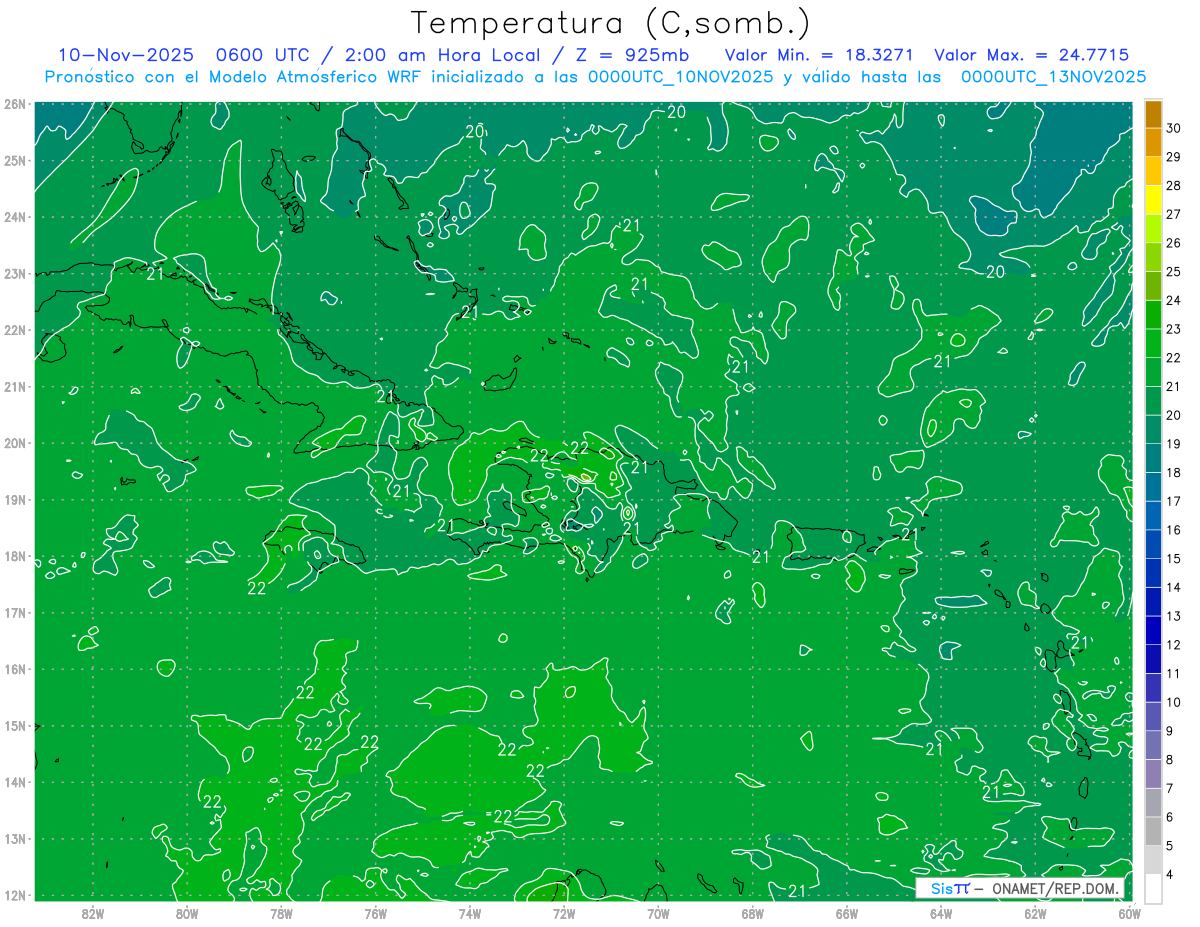
Task: Click the valid-until time '0000UTC_13NOV2025'
Action: coord(1053,76)
